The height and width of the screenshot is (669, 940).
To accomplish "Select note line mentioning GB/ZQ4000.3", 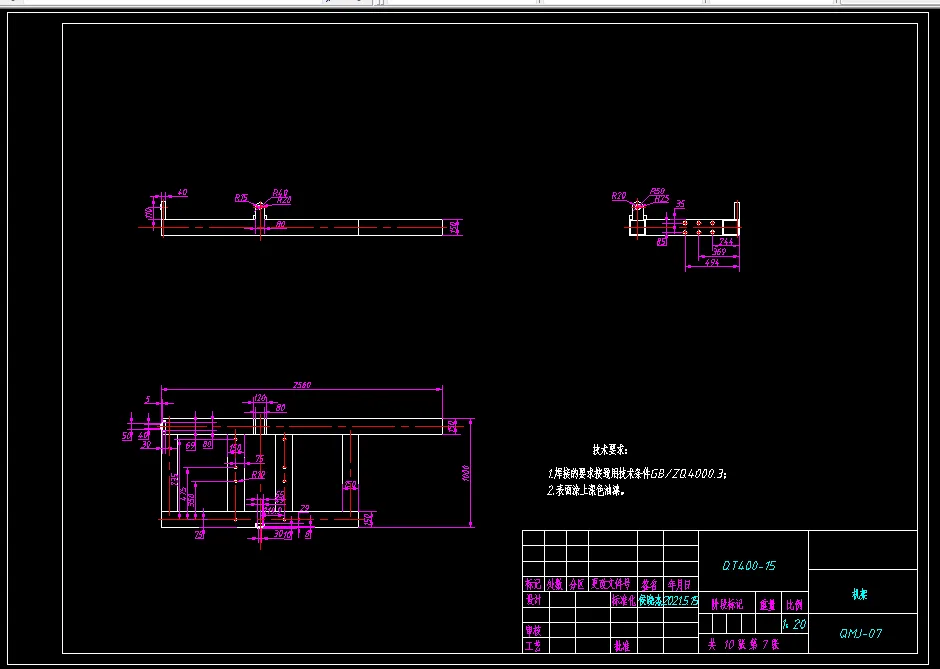I will click(637, 474).
